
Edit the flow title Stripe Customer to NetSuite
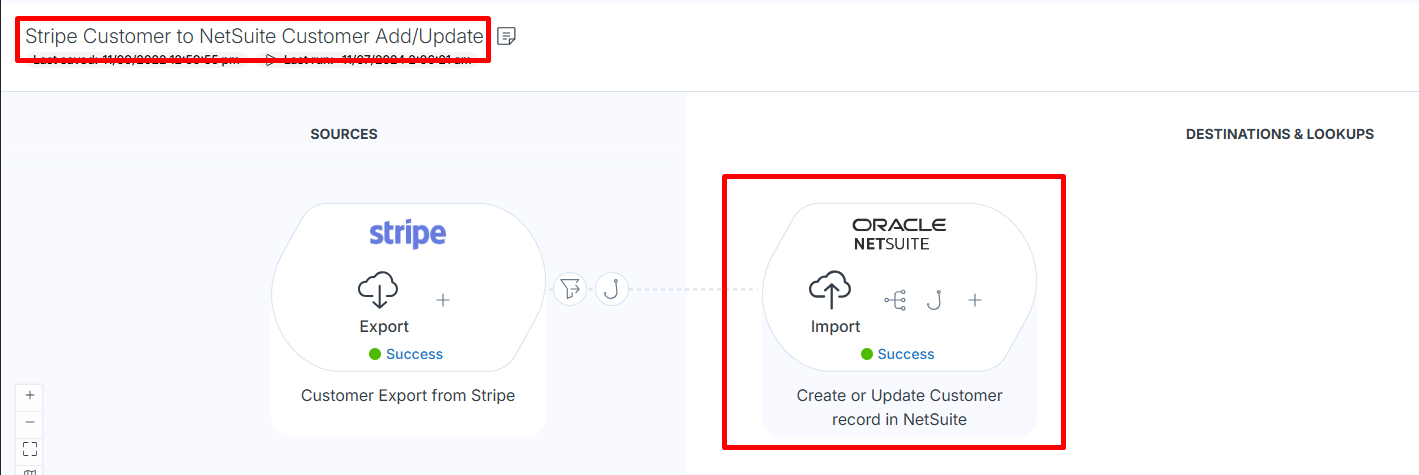254,36
